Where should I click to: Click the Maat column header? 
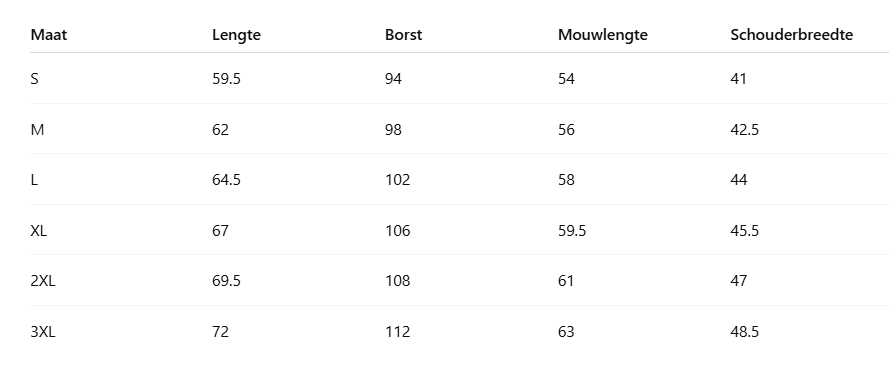tap(49, 35)
